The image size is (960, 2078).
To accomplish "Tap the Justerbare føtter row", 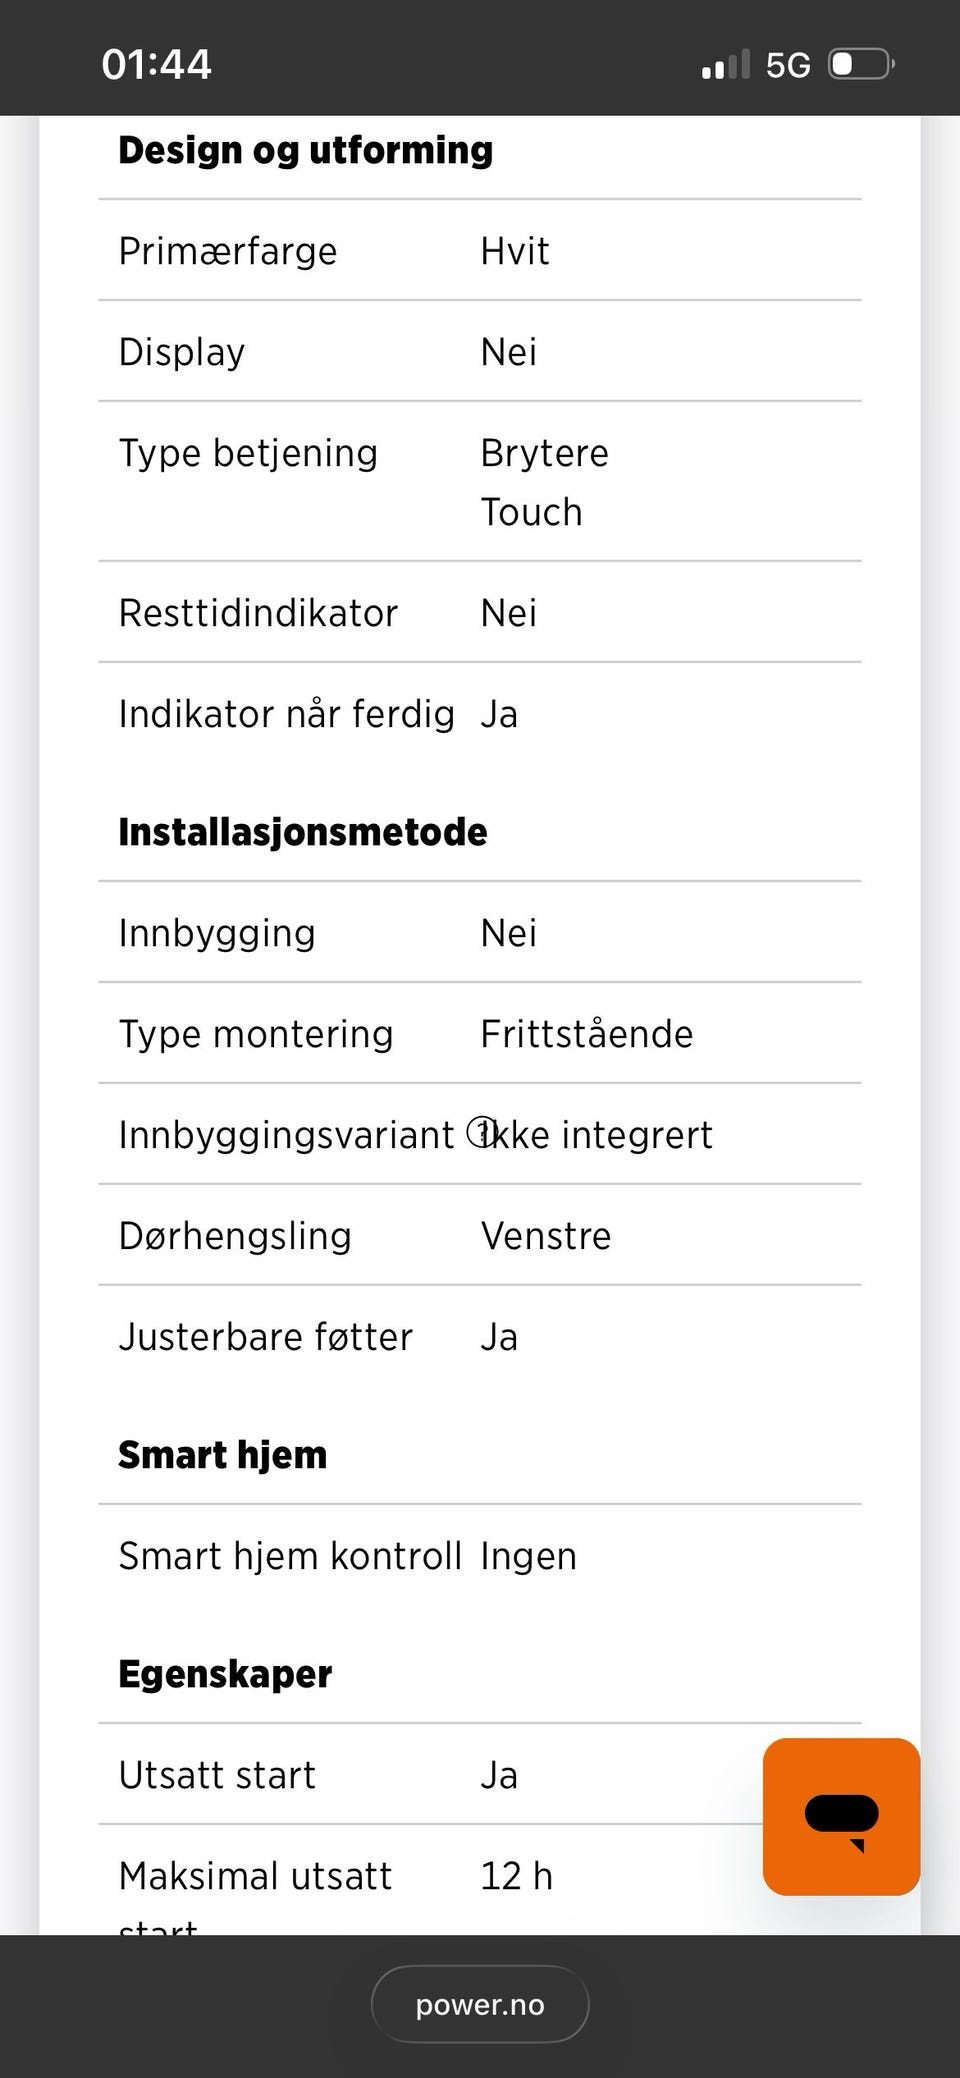I will [x=480, y=1336].
